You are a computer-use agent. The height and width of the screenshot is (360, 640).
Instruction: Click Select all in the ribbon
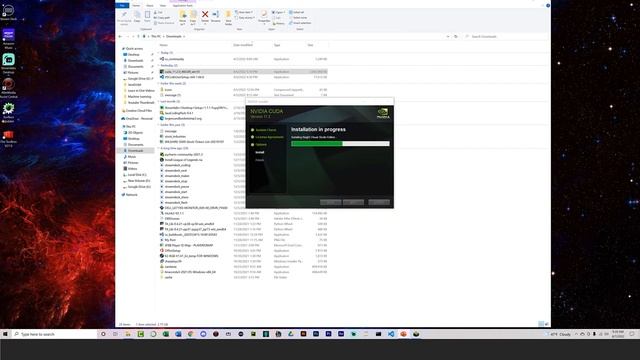tap(297, 12)
